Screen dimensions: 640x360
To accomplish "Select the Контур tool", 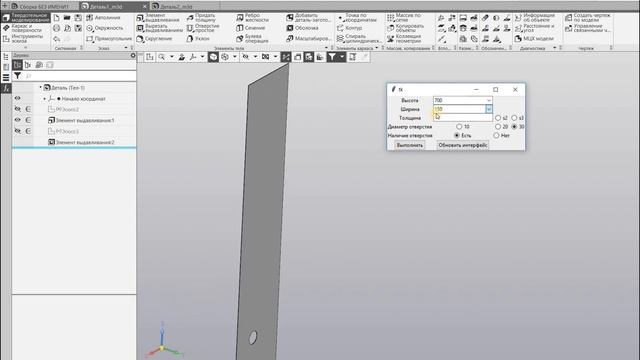I will 349,28.
